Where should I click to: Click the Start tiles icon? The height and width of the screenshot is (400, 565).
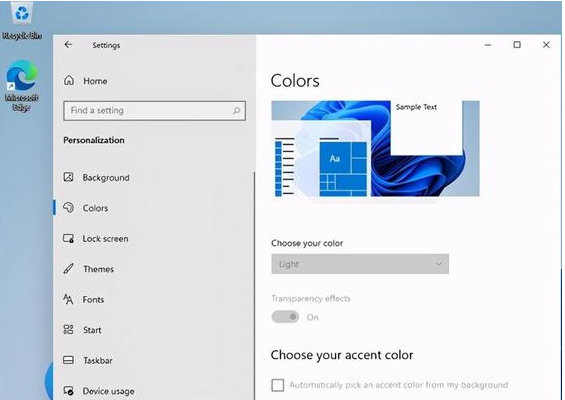pos(68,329)
